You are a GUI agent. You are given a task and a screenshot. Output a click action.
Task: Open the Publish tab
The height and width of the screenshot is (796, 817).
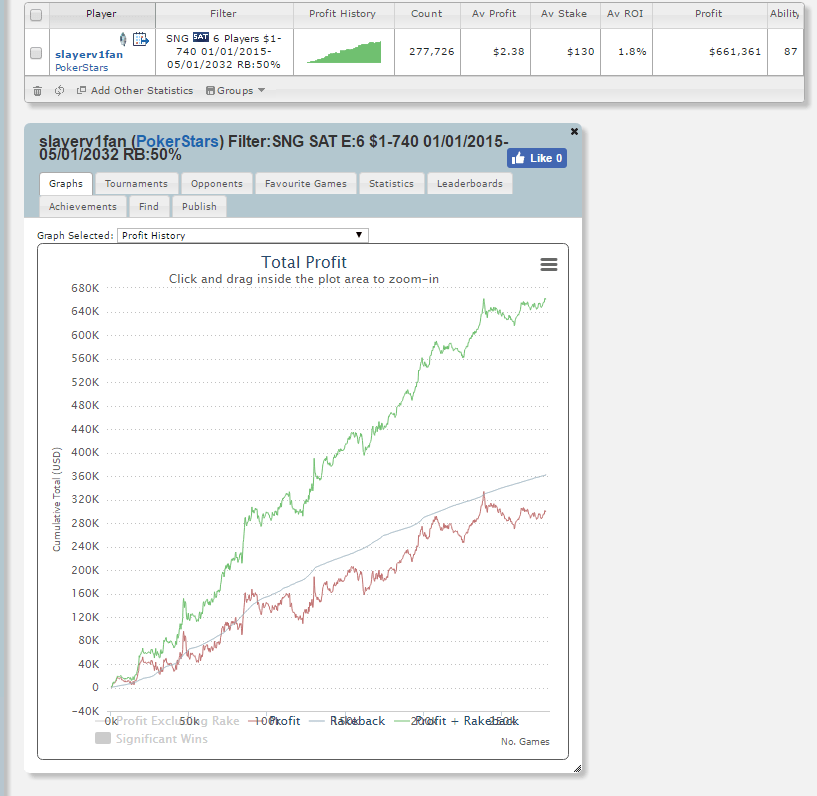[x=199, y=206]
